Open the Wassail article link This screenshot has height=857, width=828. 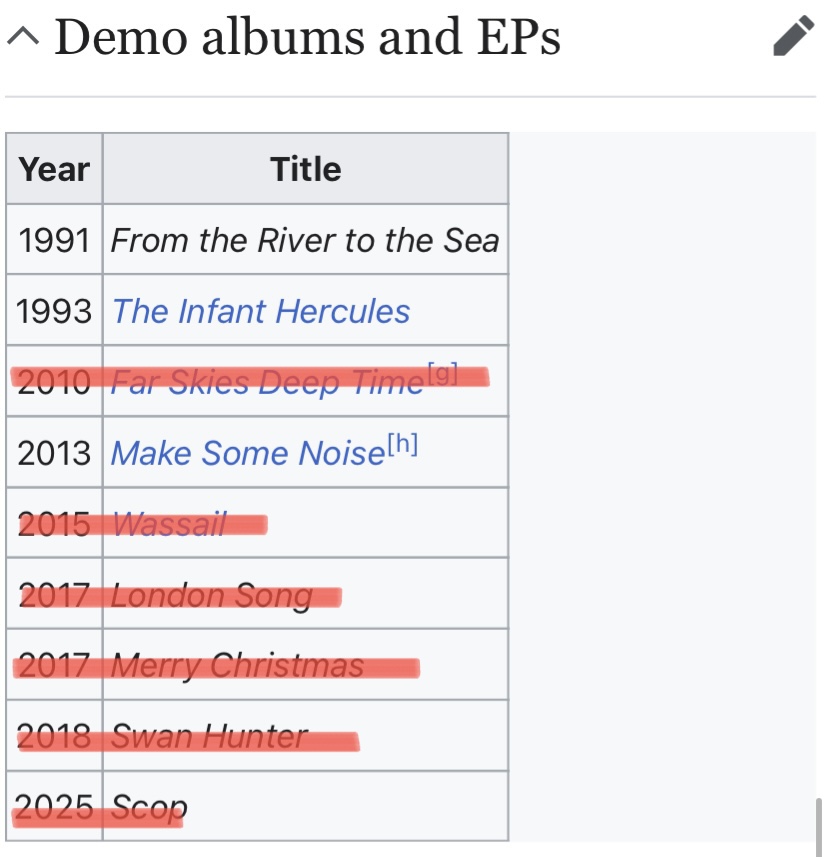[x=169, y=524]
